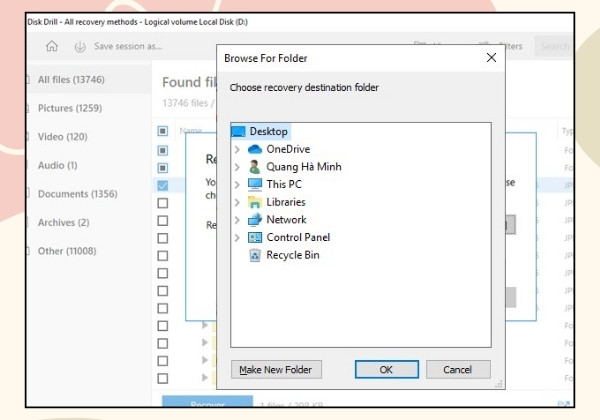Screen dimensions: 600x420
Task: Toggle the checked blue checkbox in file list
Action: coord(163,186)
